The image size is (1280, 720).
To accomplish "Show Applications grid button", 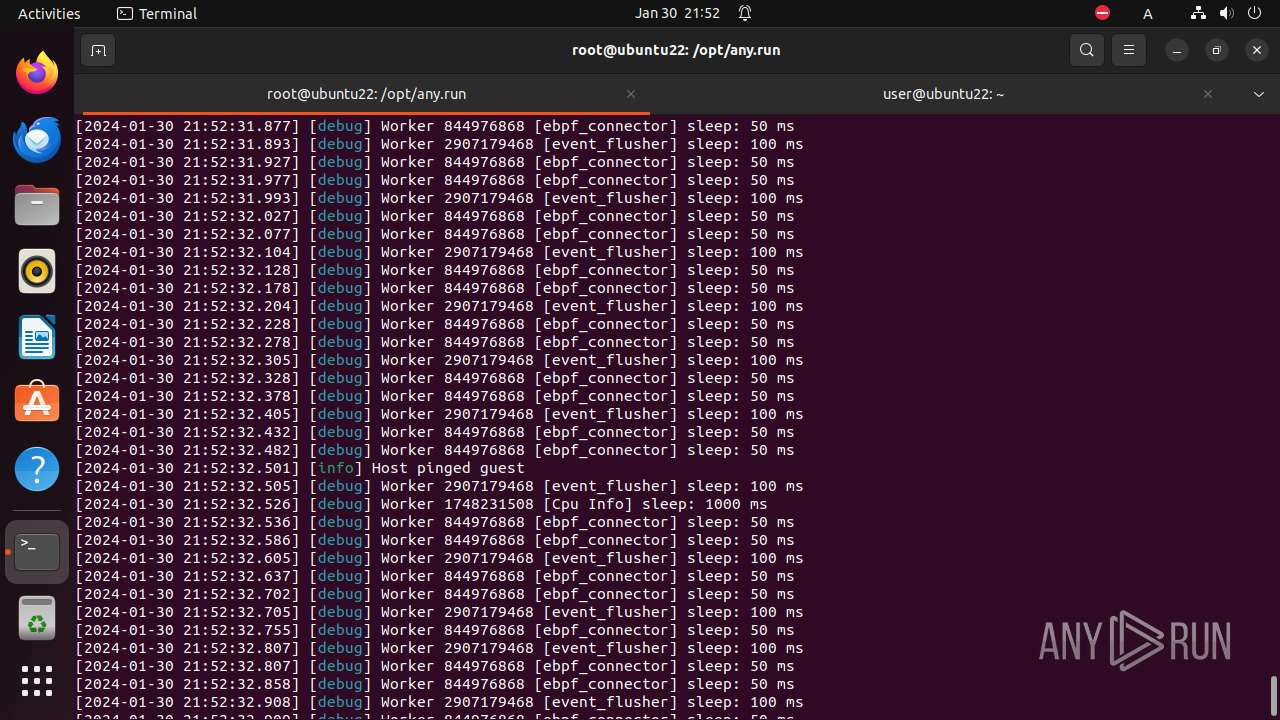I will [x=37, y=682].
